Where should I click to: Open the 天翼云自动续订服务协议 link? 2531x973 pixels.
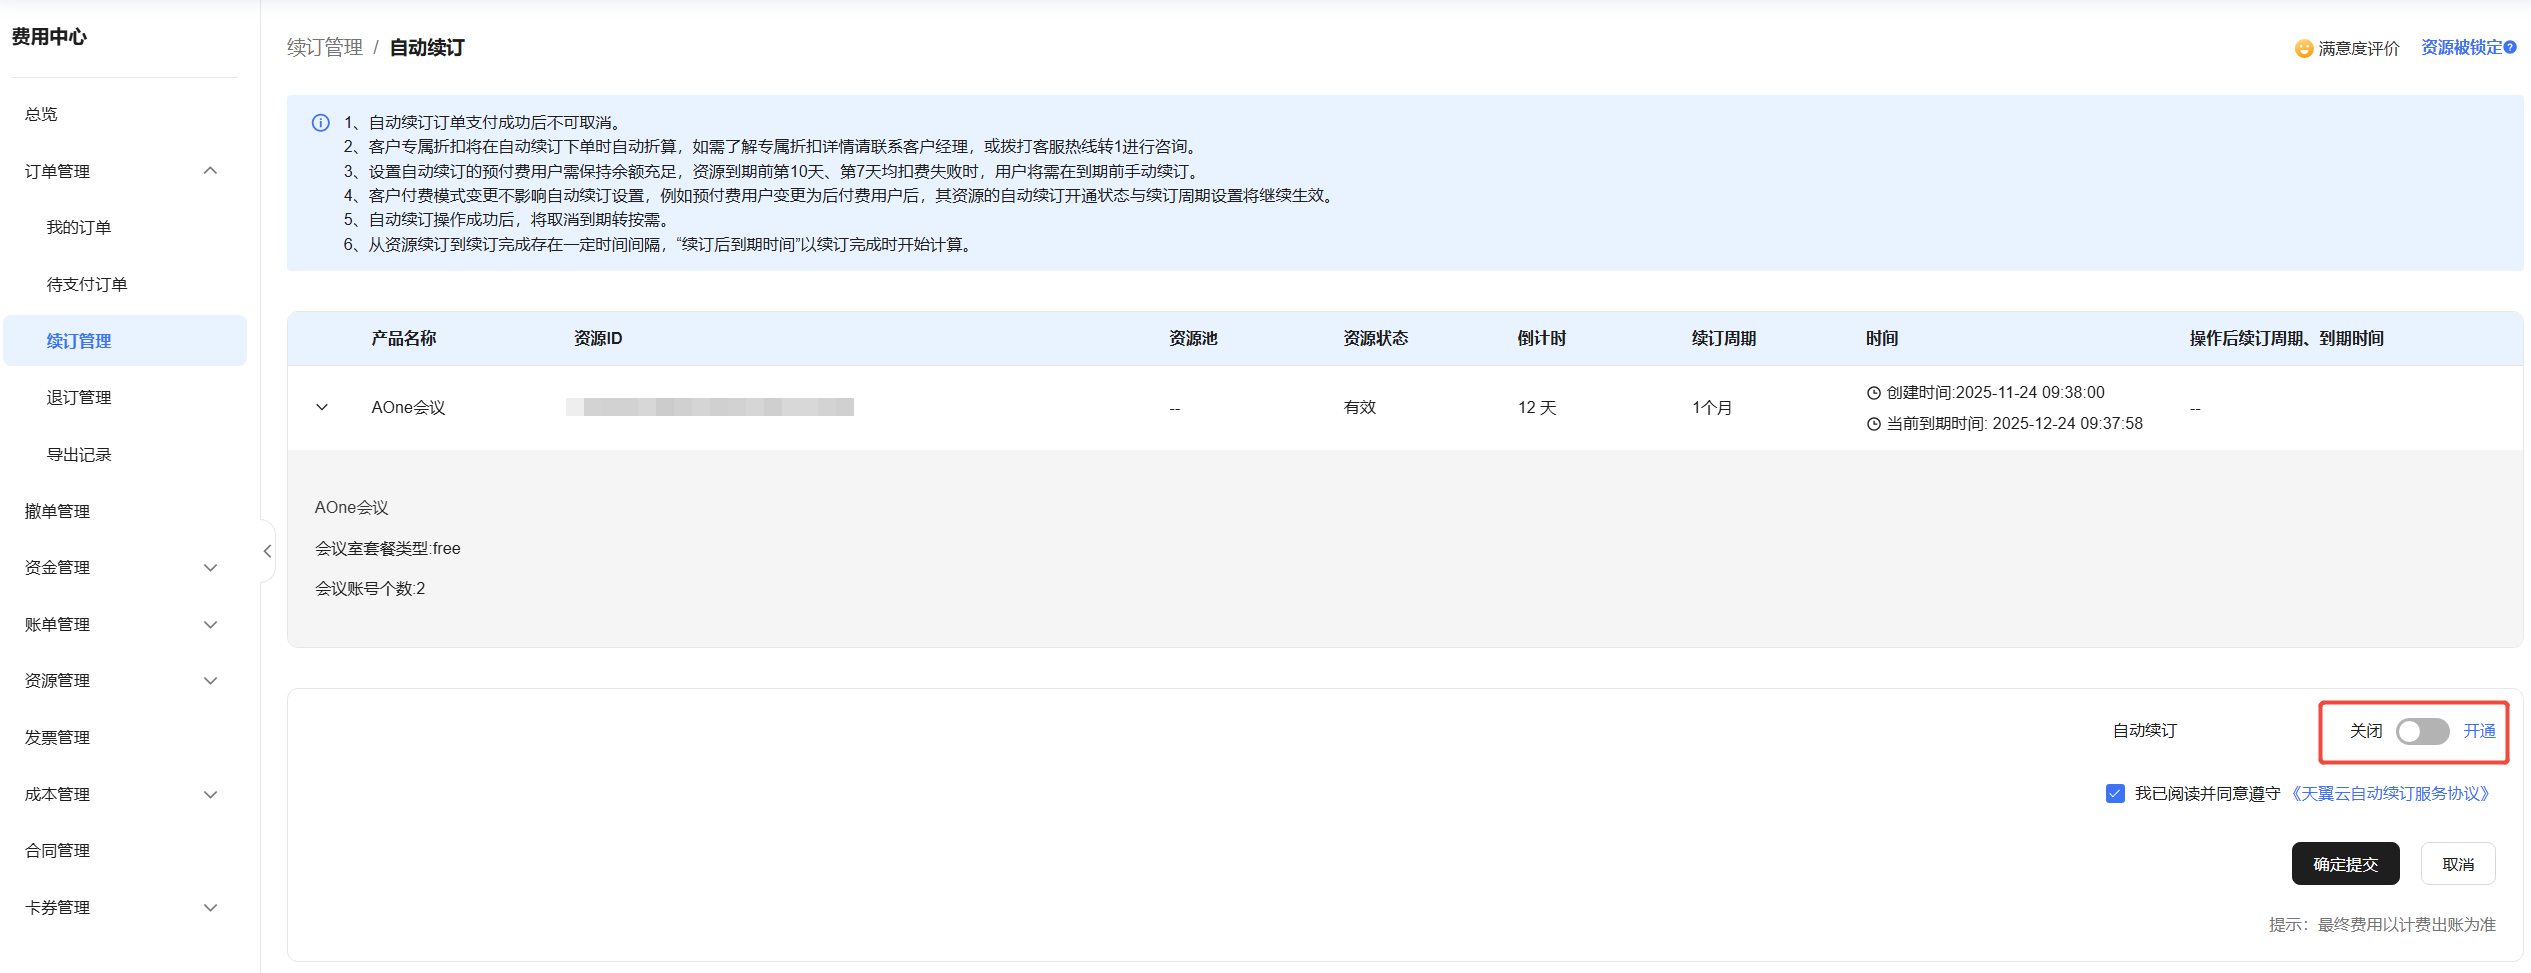point(2389,793)
